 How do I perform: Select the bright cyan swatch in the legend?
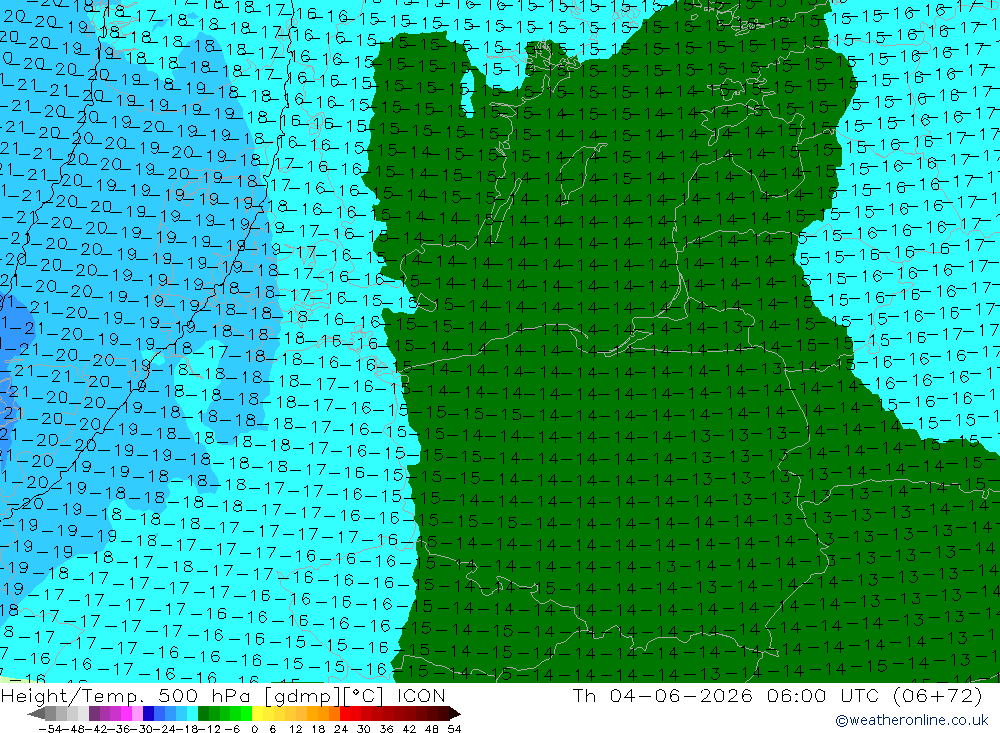(192, 714)
